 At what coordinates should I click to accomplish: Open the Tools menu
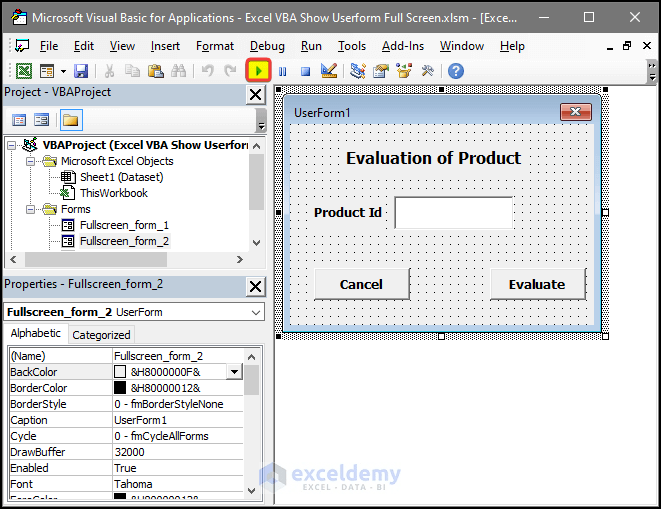352,46
